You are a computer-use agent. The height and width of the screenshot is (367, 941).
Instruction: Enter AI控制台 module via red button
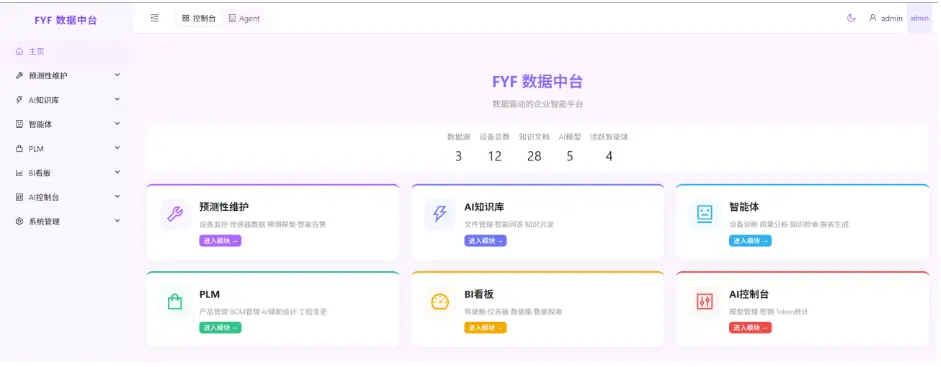click(750, 327)
